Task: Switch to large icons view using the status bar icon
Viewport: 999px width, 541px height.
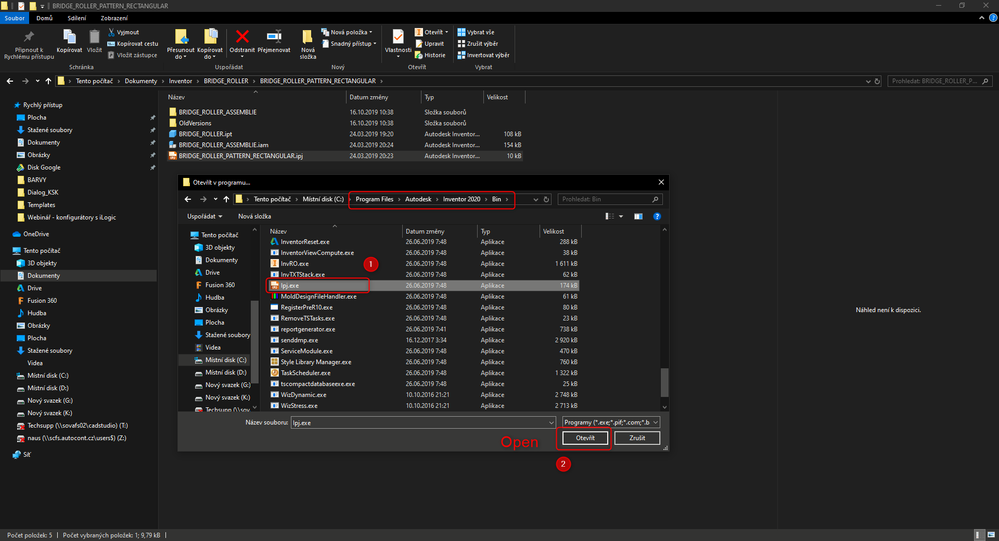Action: pos(989,535)
